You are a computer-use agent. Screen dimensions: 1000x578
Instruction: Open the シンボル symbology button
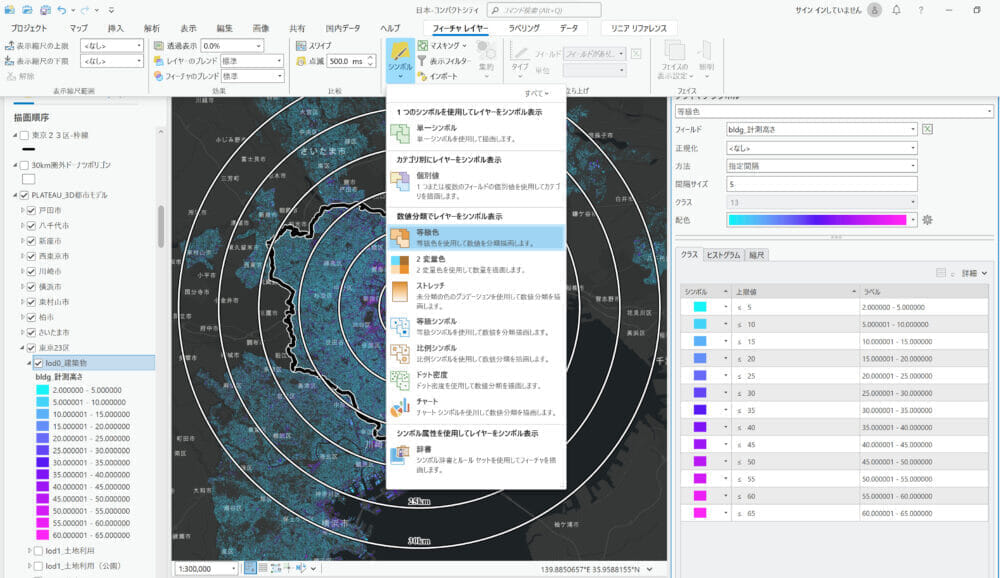pos(400,61)
